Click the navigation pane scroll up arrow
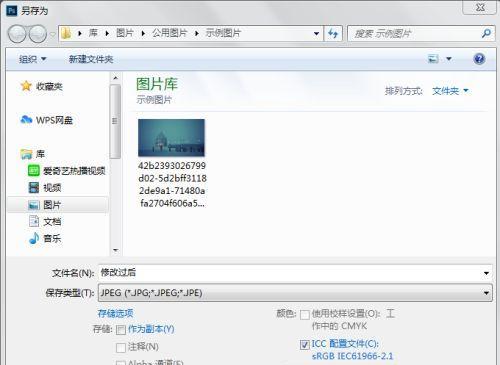 pyautogui.click(x=115, y=78)
